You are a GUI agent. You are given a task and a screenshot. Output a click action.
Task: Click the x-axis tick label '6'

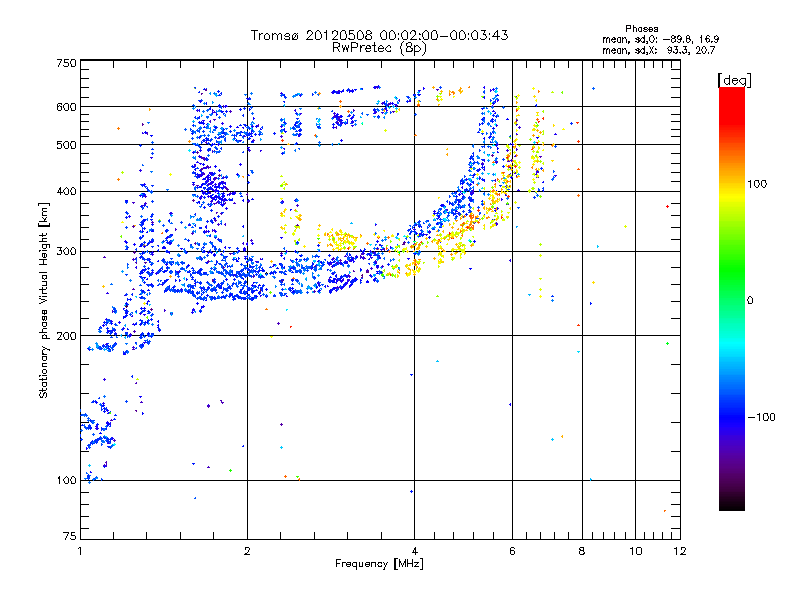[512, 551]
